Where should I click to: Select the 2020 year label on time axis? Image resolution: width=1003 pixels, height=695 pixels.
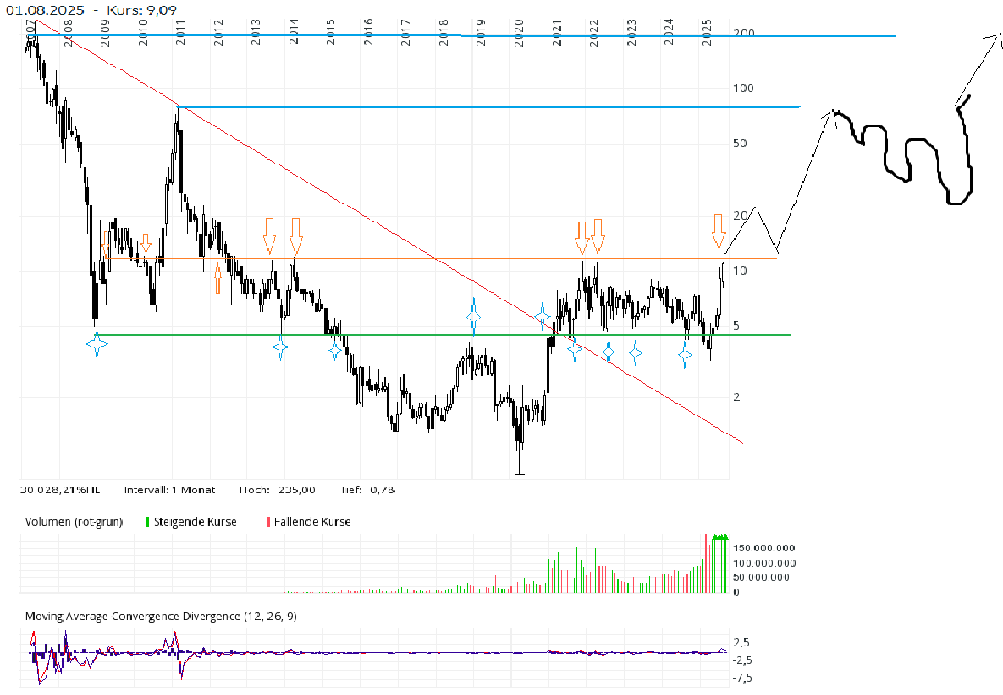pos(519,32)
